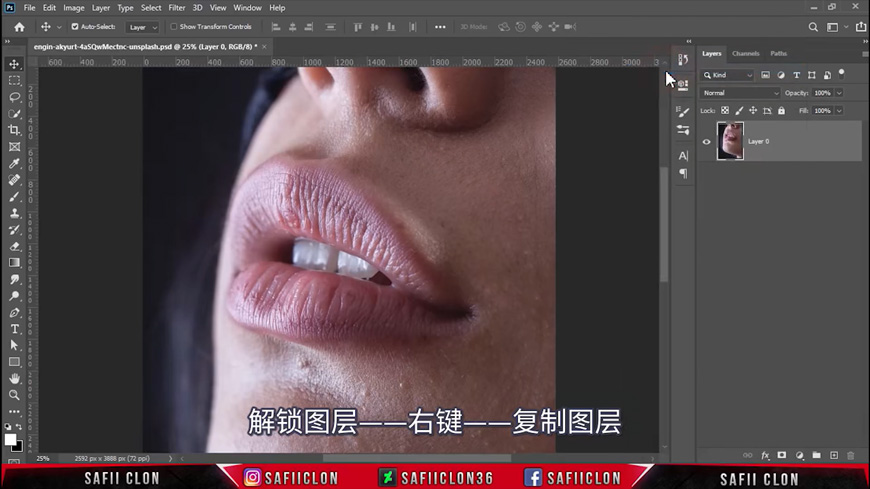Viewport: 870px width, 489px height.
Task: Open the Window menu
Action: [247, 8]
